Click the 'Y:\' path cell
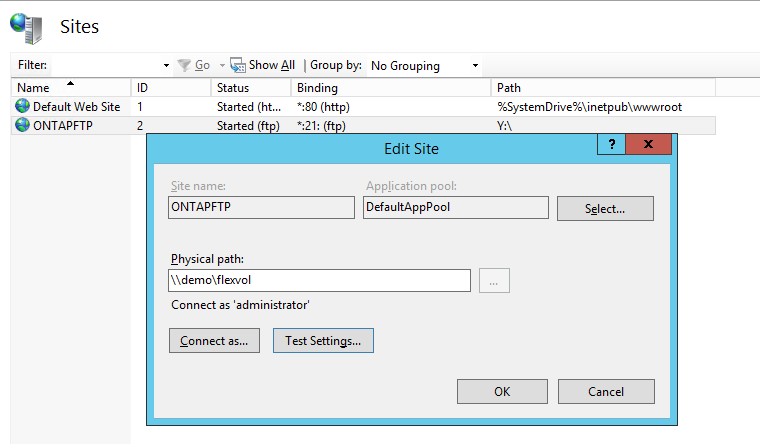This screenshot has height=444, width=760. point(505,126)
